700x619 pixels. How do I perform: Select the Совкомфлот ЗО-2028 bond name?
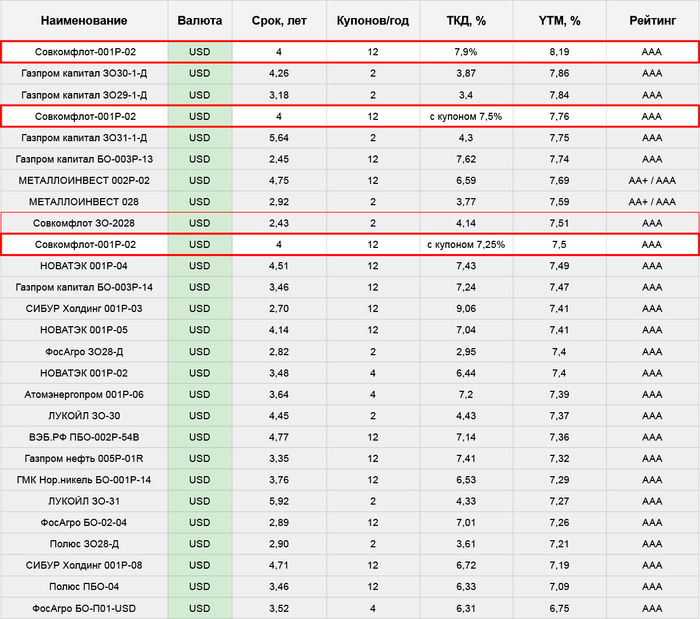point(85,223)
